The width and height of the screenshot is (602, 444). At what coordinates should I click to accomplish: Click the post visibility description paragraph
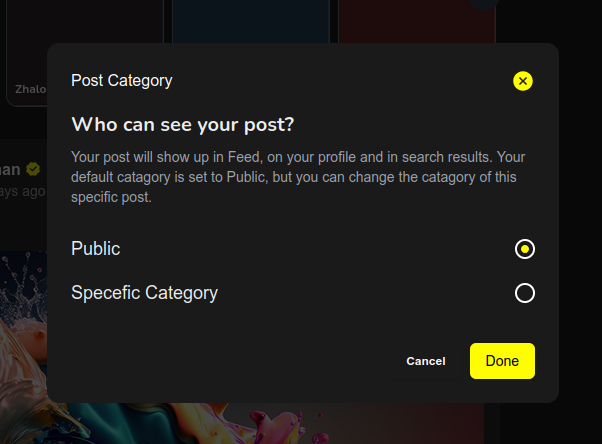pyautogui.click(x=298, y=177)
